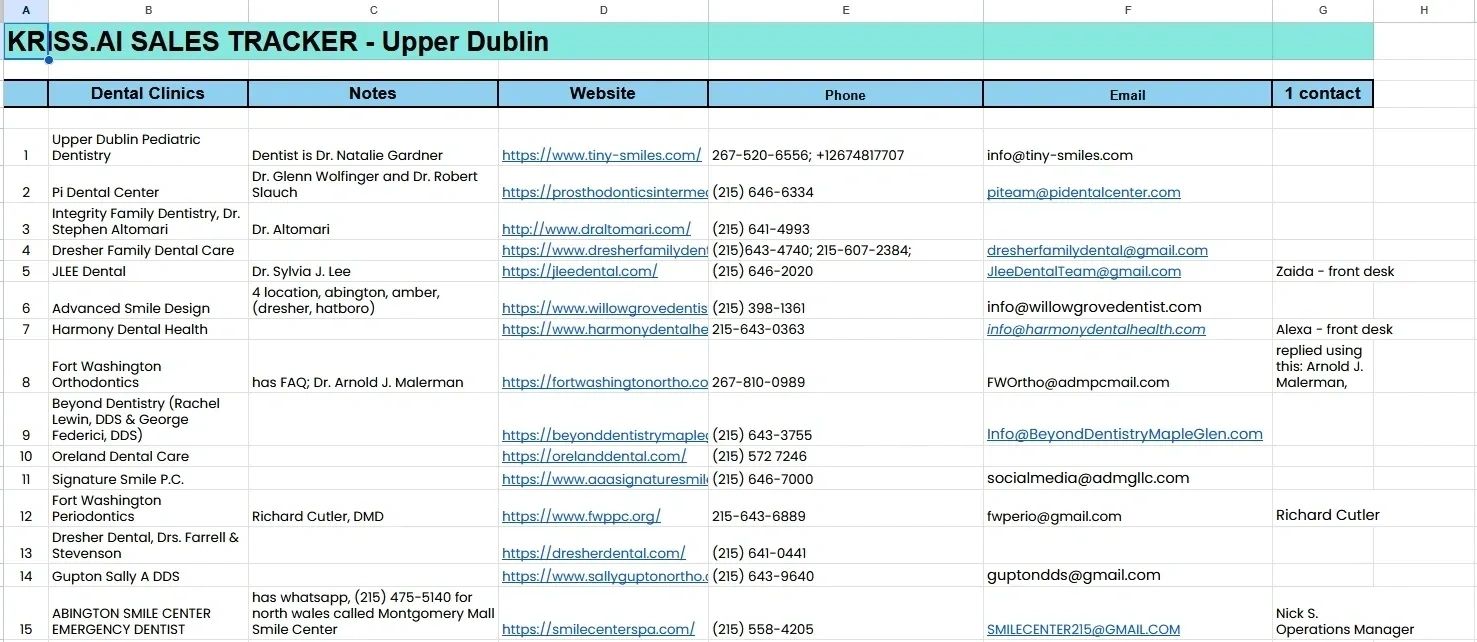This screenshot has height=642, width=1477.
Task: Click the SMILECENTER215@GMAIL.COM email link
Action: click(x=1084, y=630)
